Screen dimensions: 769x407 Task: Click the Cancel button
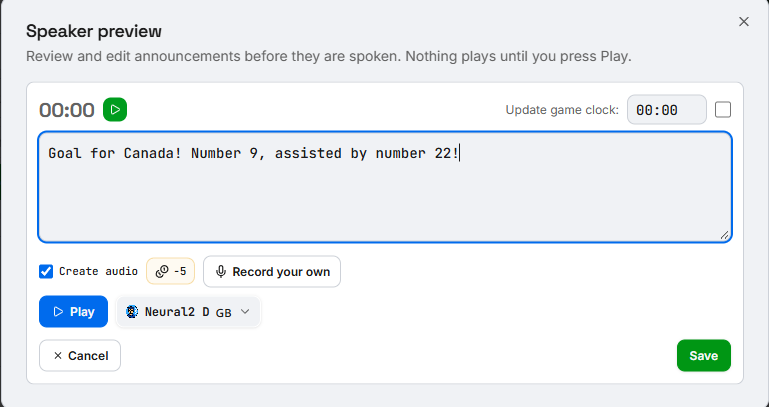pos(80,356)
